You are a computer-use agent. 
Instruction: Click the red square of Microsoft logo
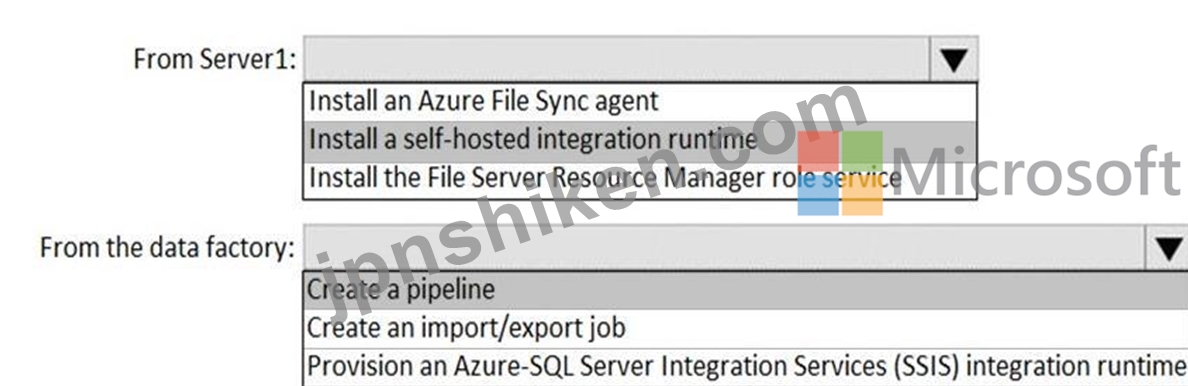click(x=818, y=151)
